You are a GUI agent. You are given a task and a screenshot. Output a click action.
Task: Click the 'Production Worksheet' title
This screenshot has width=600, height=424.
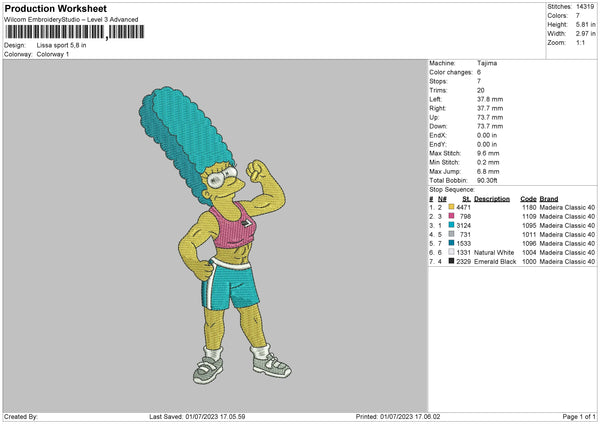[55, 8]
